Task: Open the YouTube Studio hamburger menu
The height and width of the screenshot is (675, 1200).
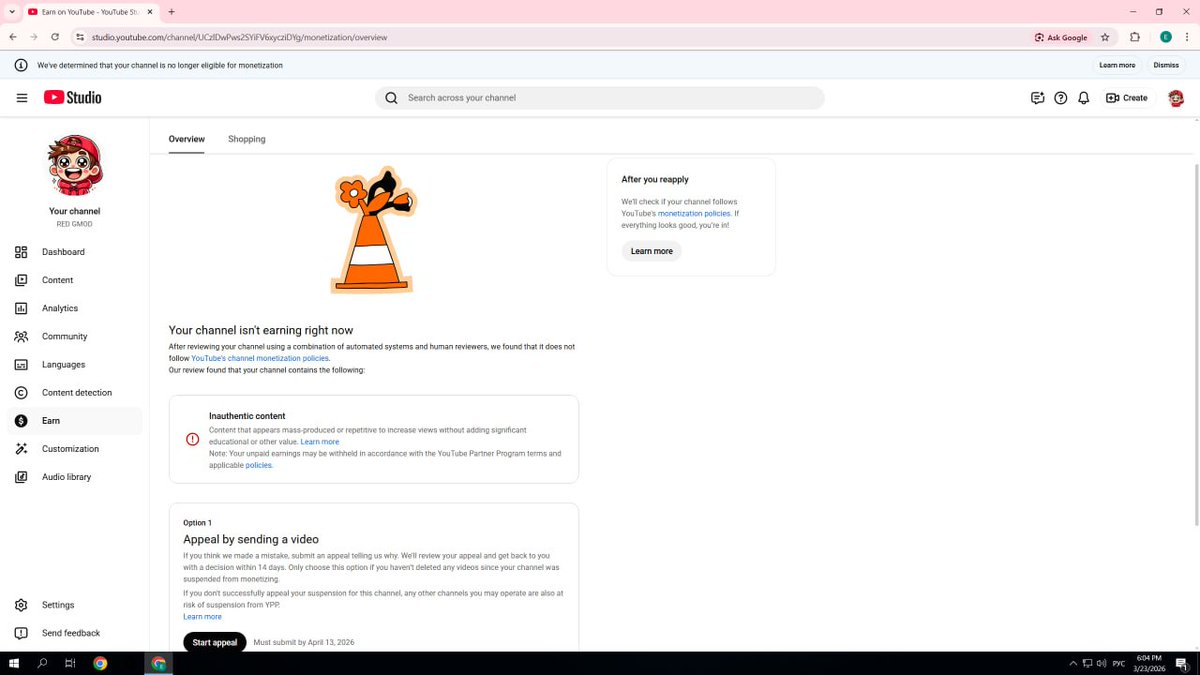Action: pyautogui.click(x=21, y=98)
